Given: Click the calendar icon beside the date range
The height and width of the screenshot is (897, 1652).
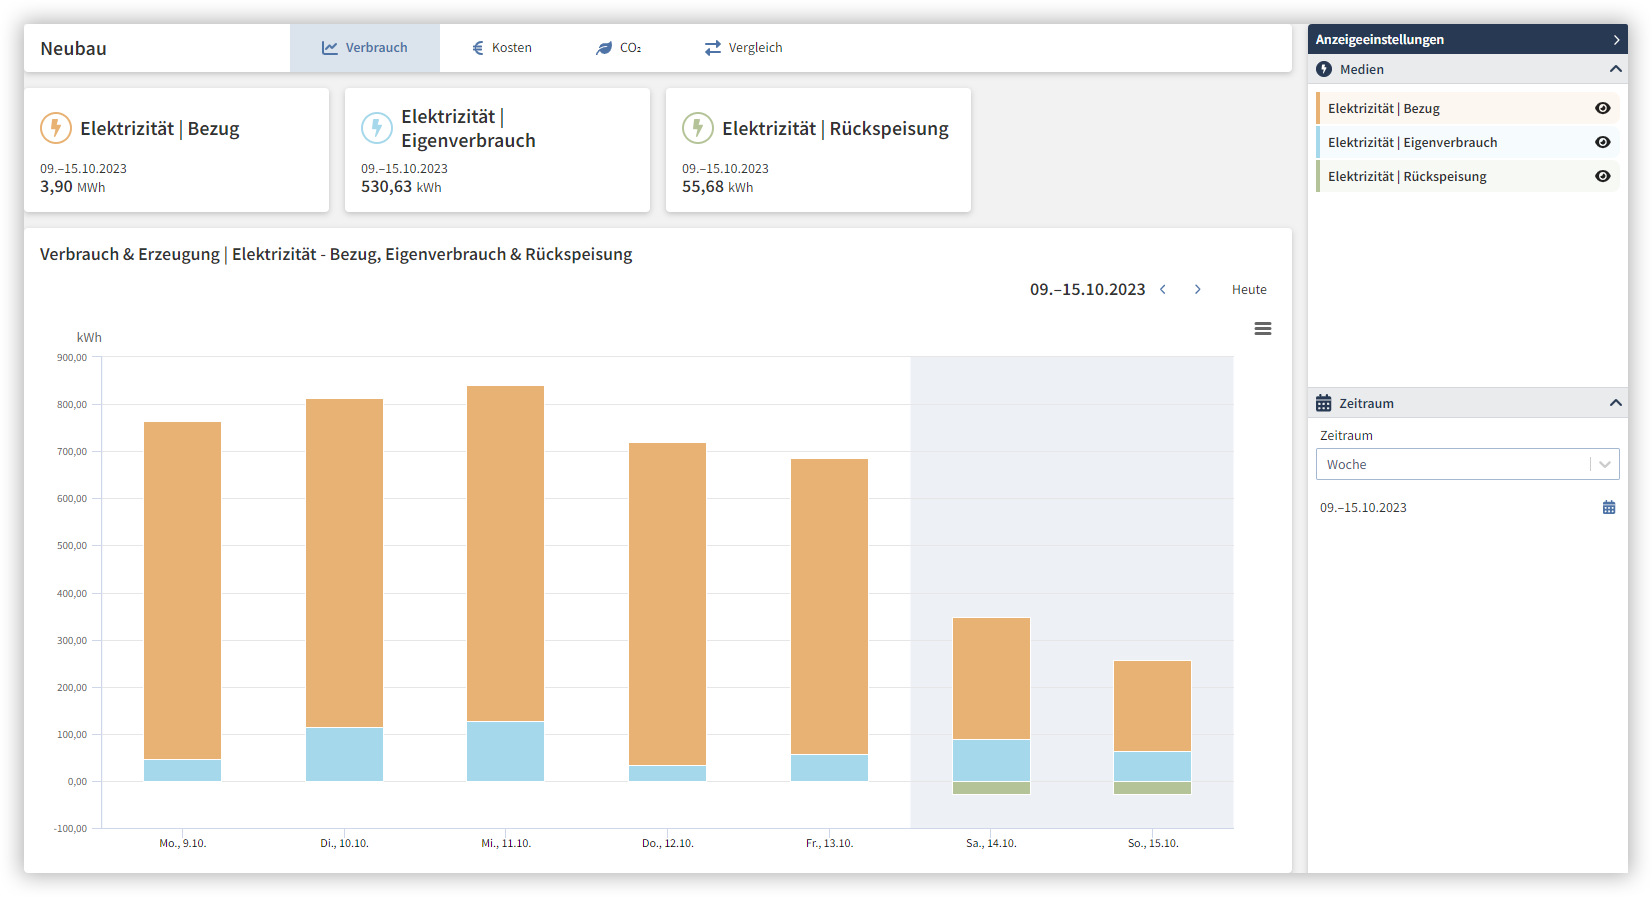Looking at the screenshot, I should 1608,508.
